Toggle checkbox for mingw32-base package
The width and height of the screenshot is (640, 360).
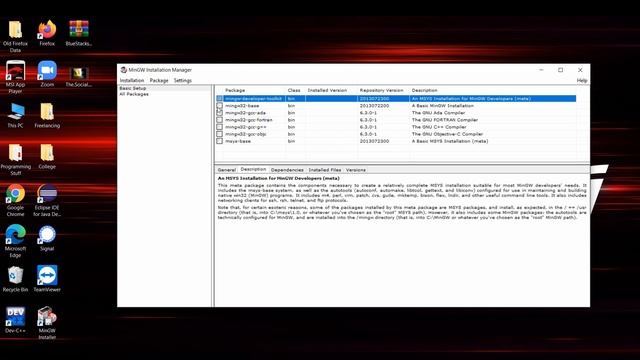[220, 106]
